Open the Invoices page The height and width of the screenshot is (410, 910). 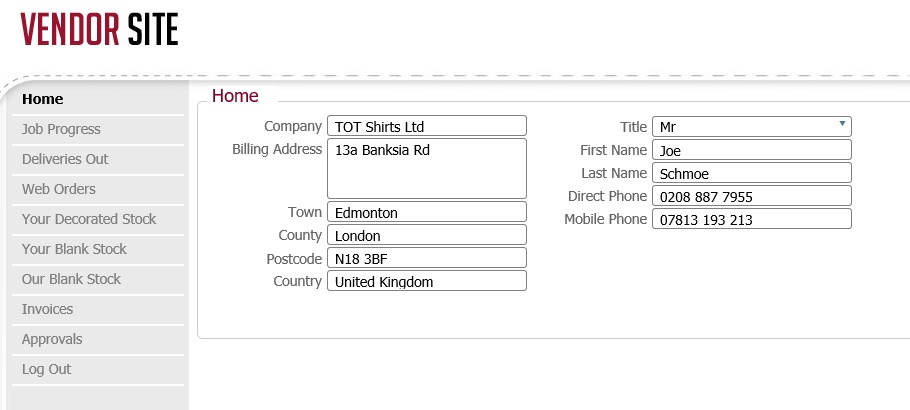(47, 309)
